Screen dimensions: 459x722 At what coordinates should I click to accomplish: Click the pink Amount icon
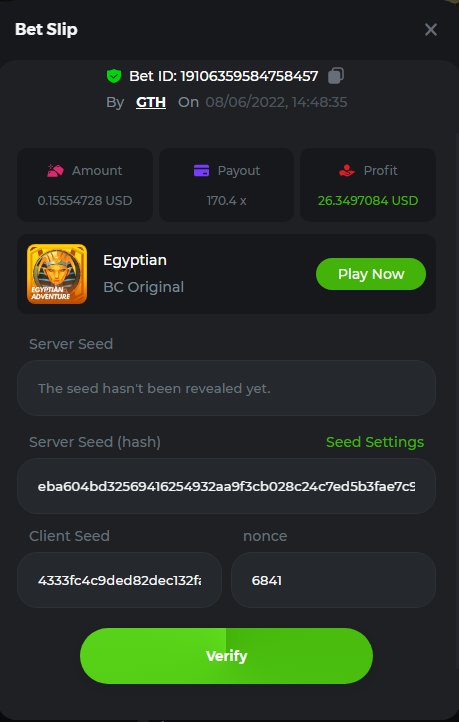(x=55, y=170)
